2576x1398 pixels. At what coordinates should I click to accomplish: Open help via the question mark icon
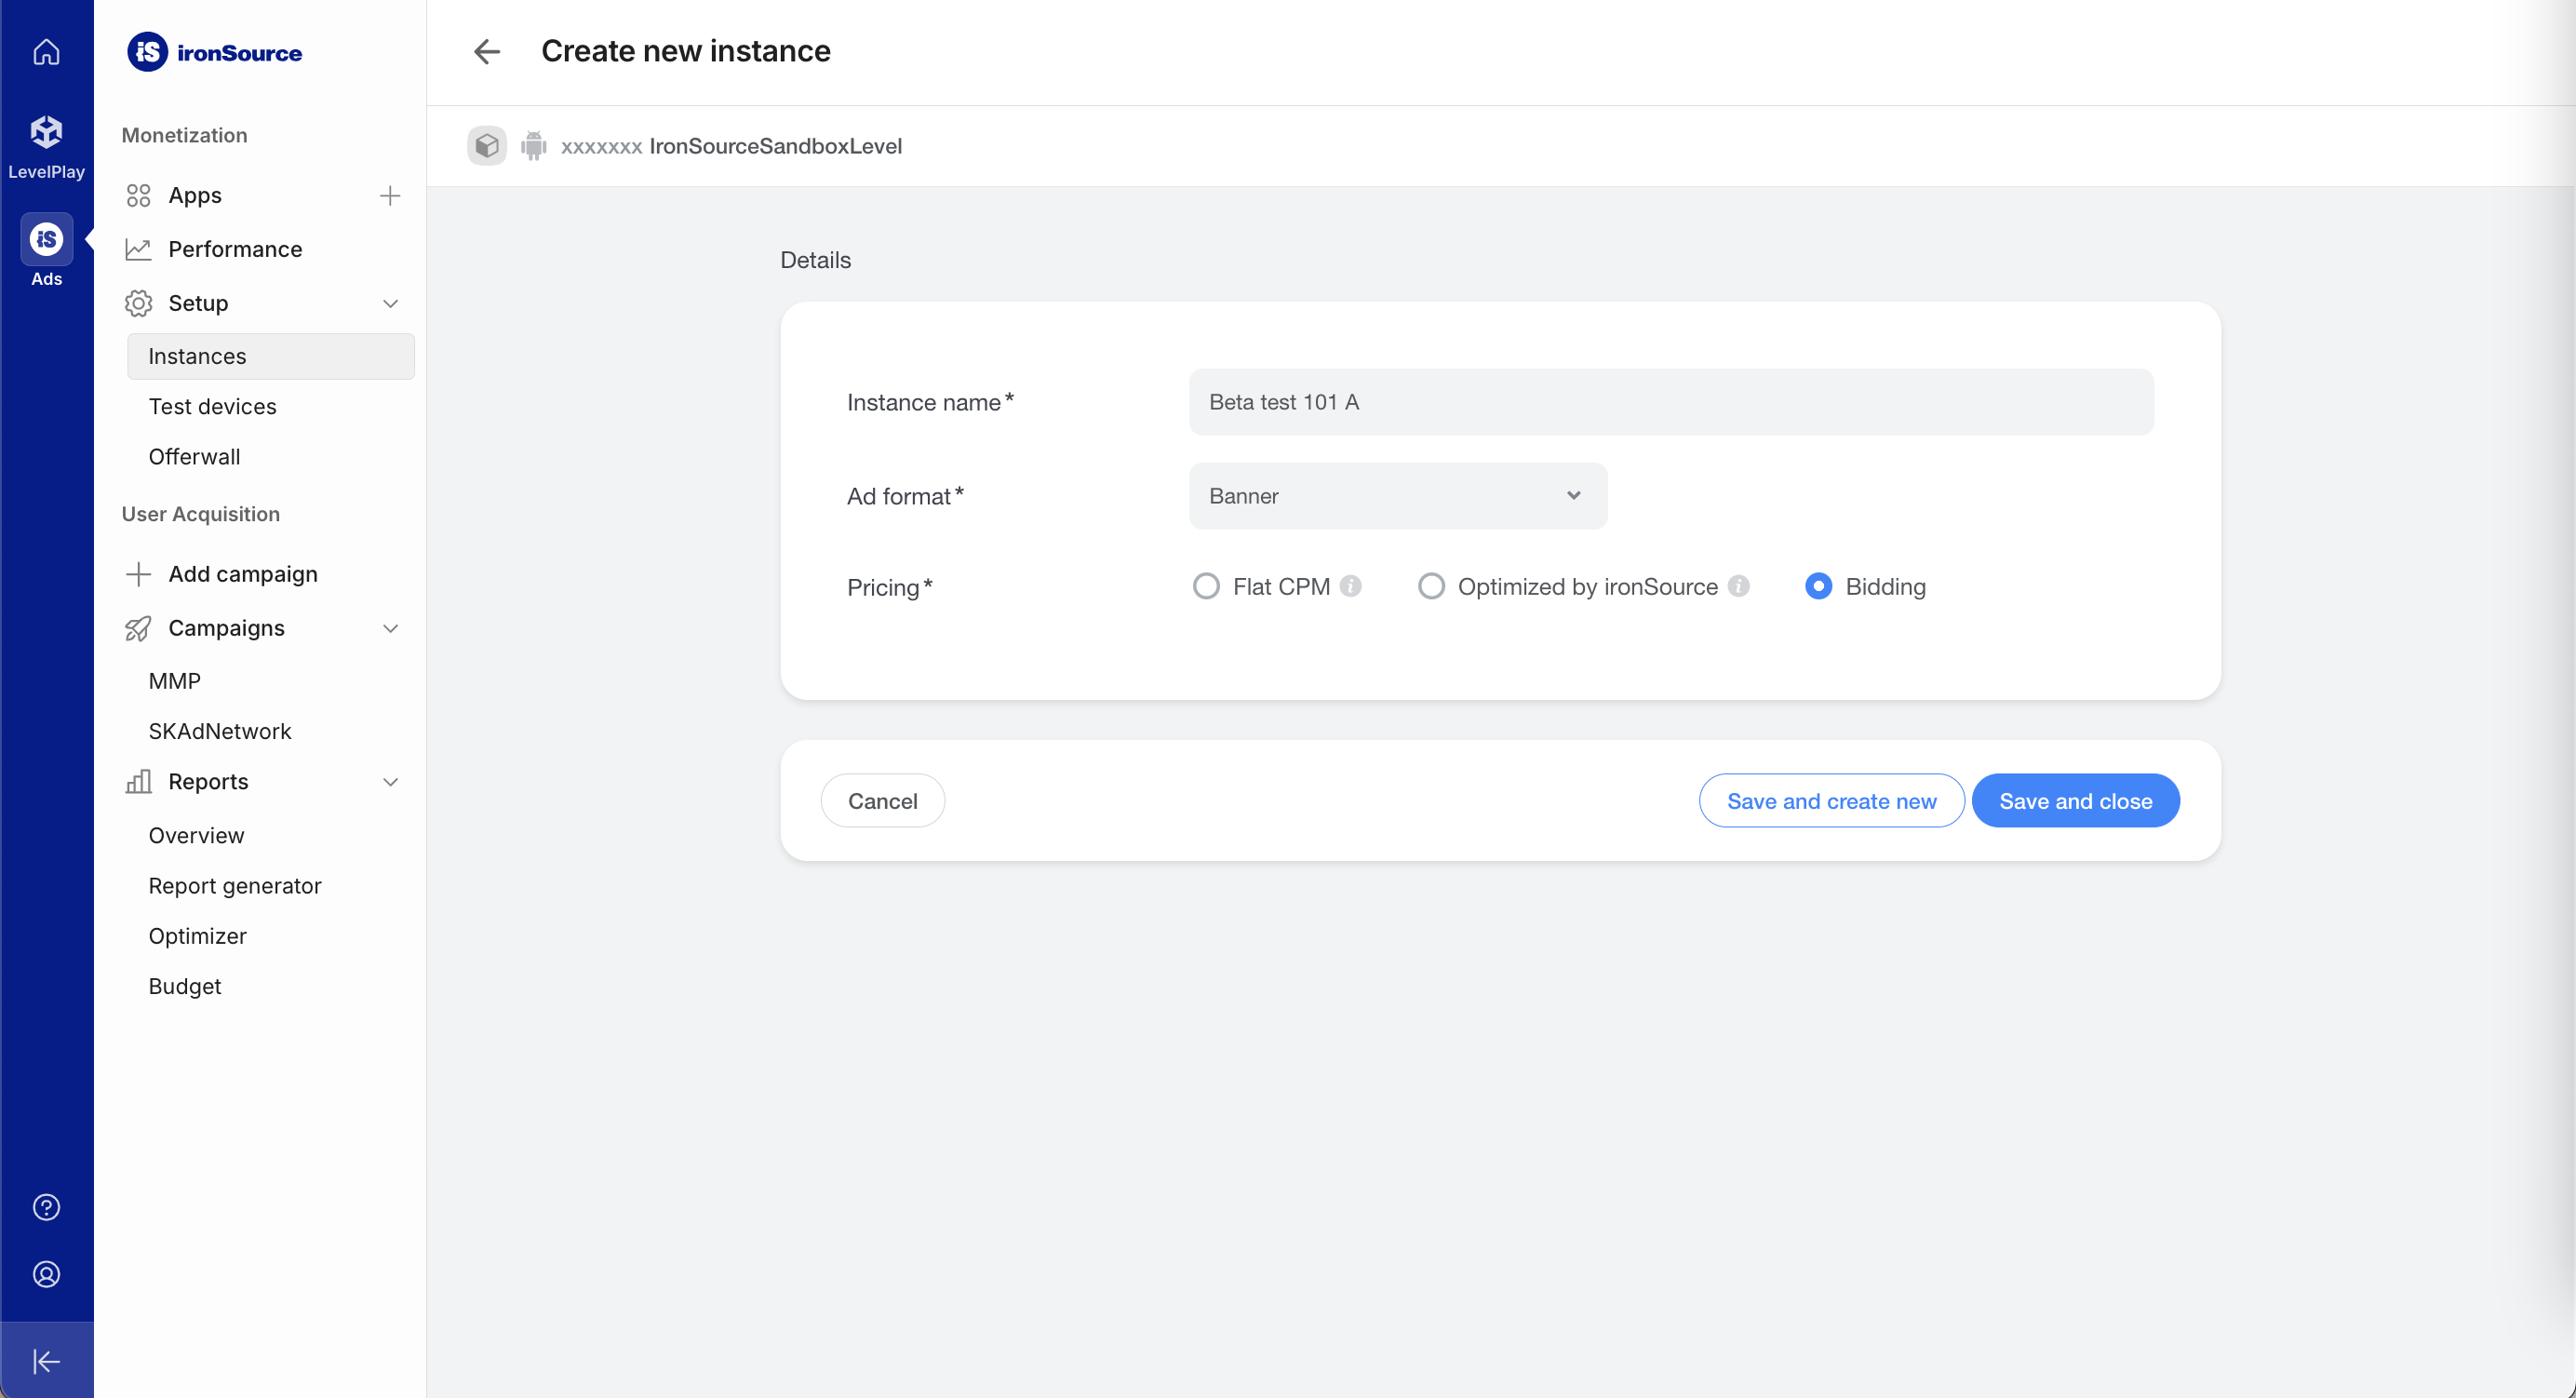pyautogui.click(x=46, y=1207)
